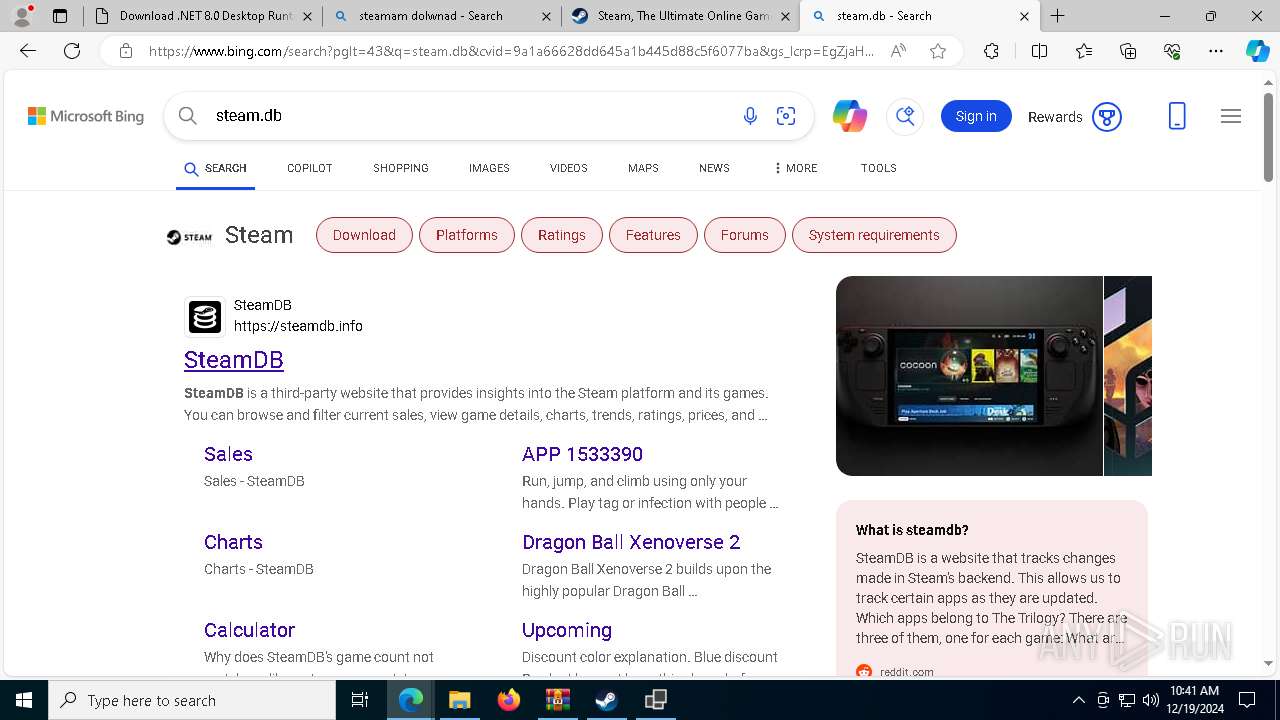Search using voice microphone icon
The width and height of the screenshot is (1280, 720).
click(x=750, y=116)
